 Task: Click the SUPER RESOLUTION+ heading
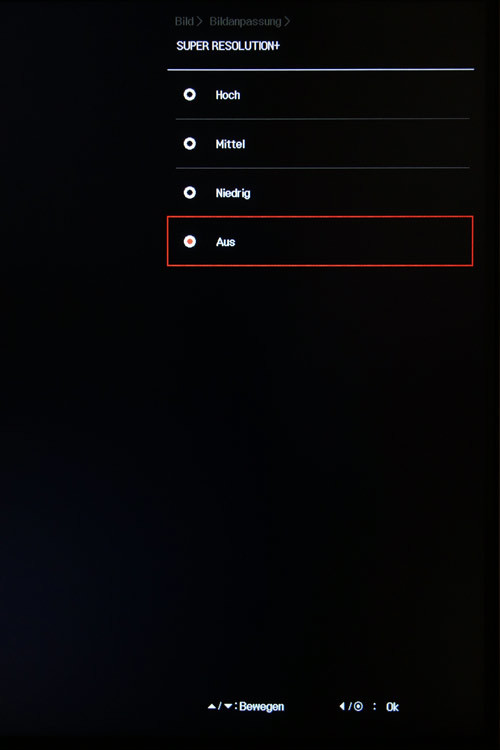click(228, 46)
